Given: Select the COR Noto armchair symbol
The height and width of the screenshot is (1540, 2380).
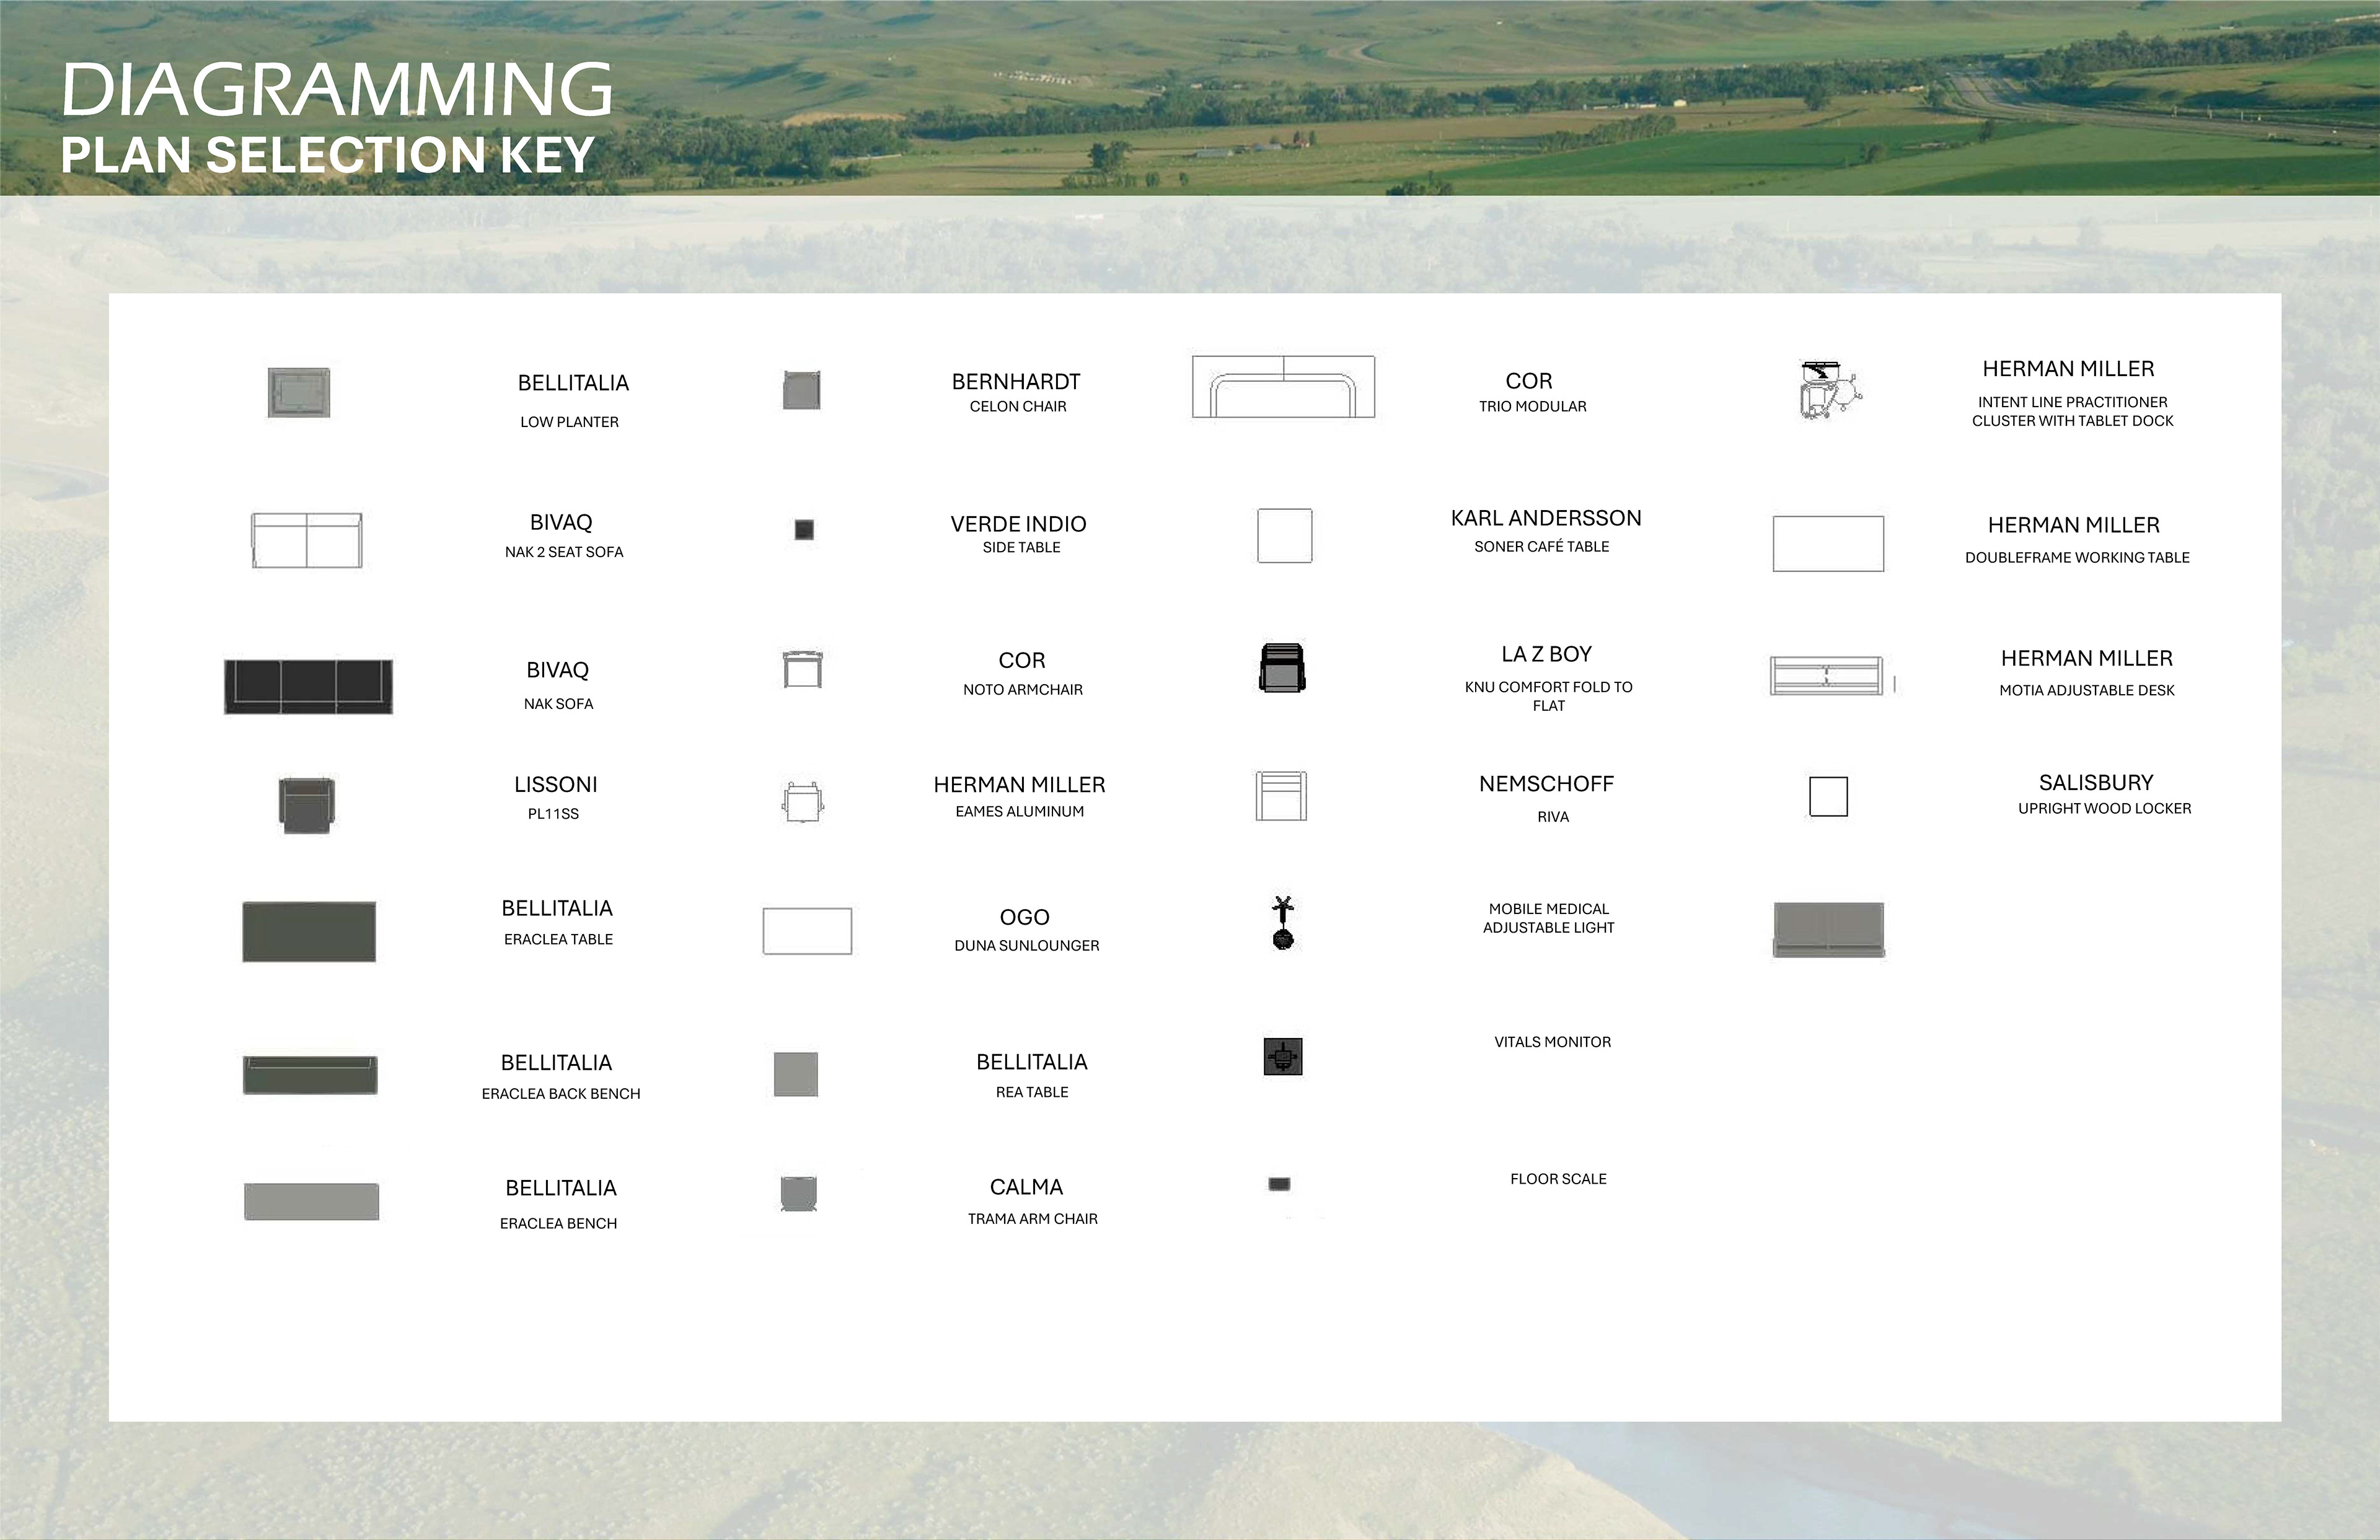Looking at the screenshot, I should (802, 669).
